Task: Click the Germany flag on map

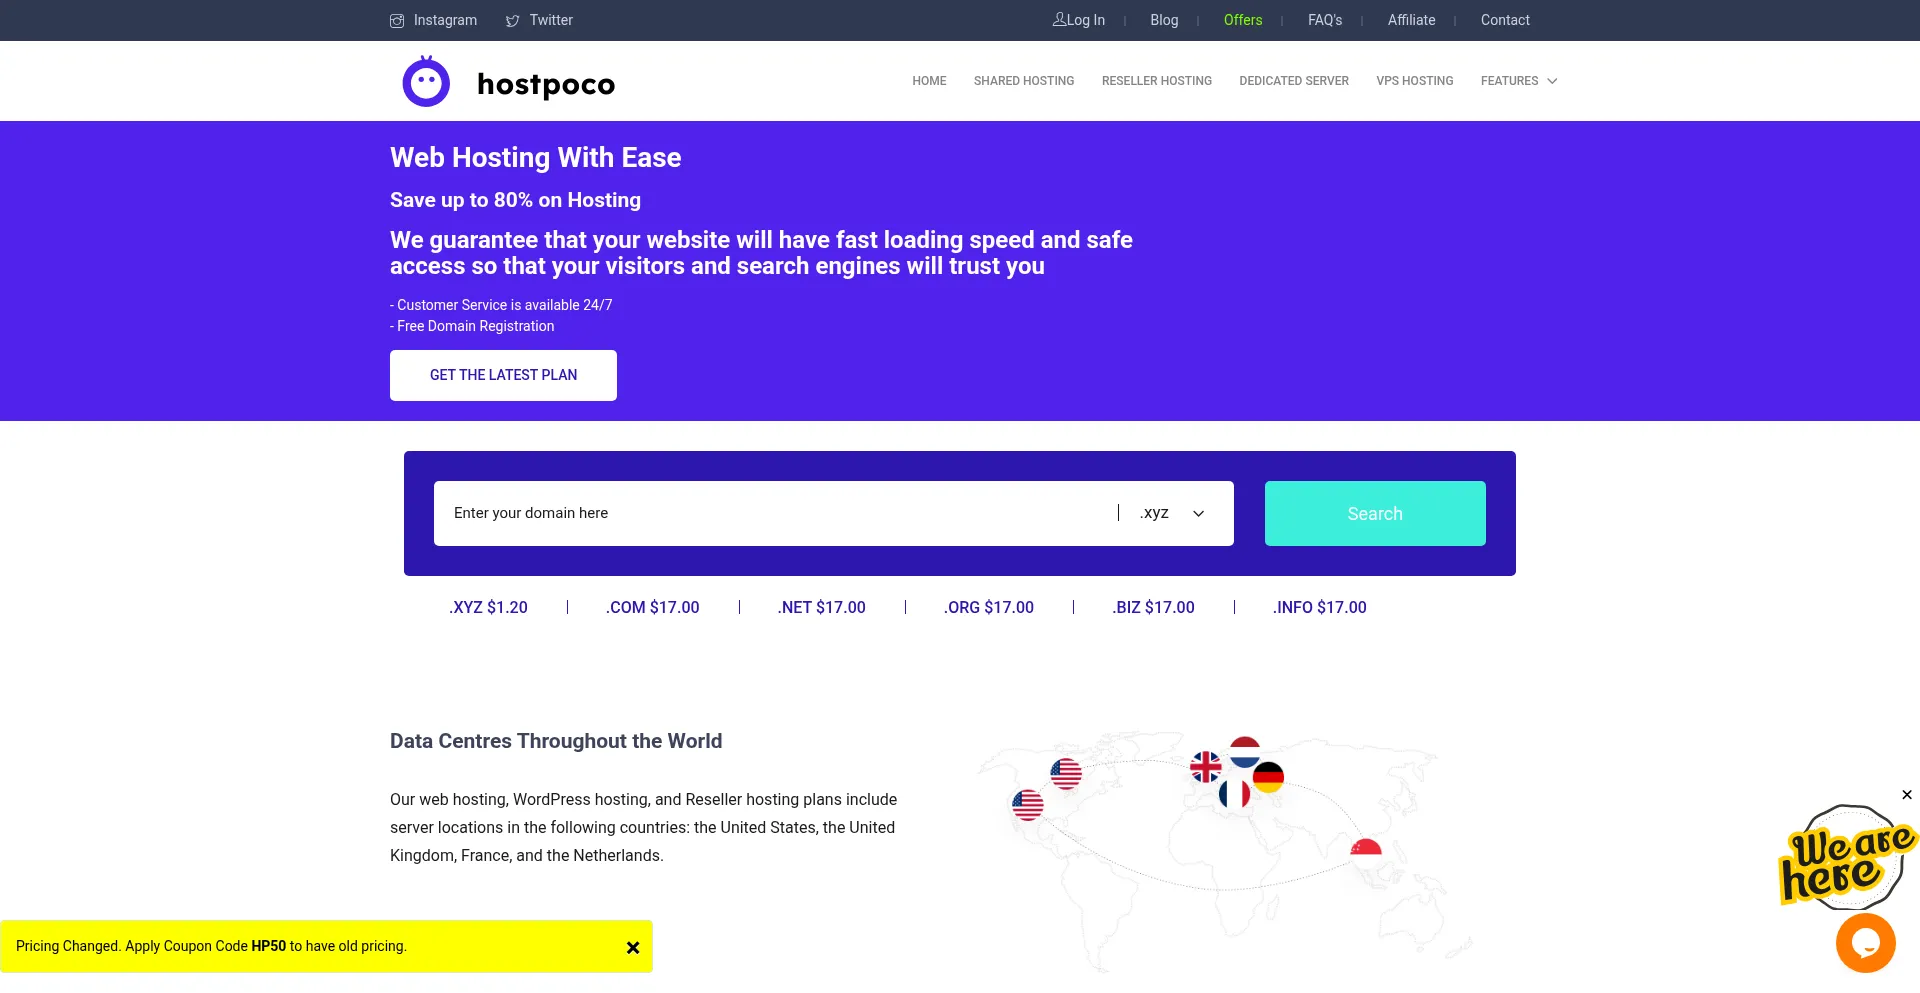Action: pos(1268,777)
